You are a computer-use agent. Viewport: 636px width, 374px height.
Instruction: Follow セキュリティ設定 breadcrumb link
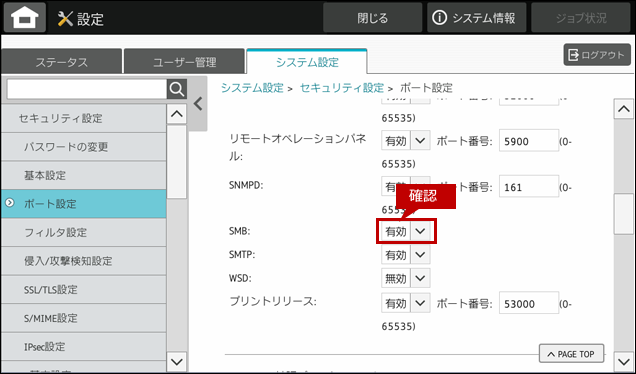(342, 88)
